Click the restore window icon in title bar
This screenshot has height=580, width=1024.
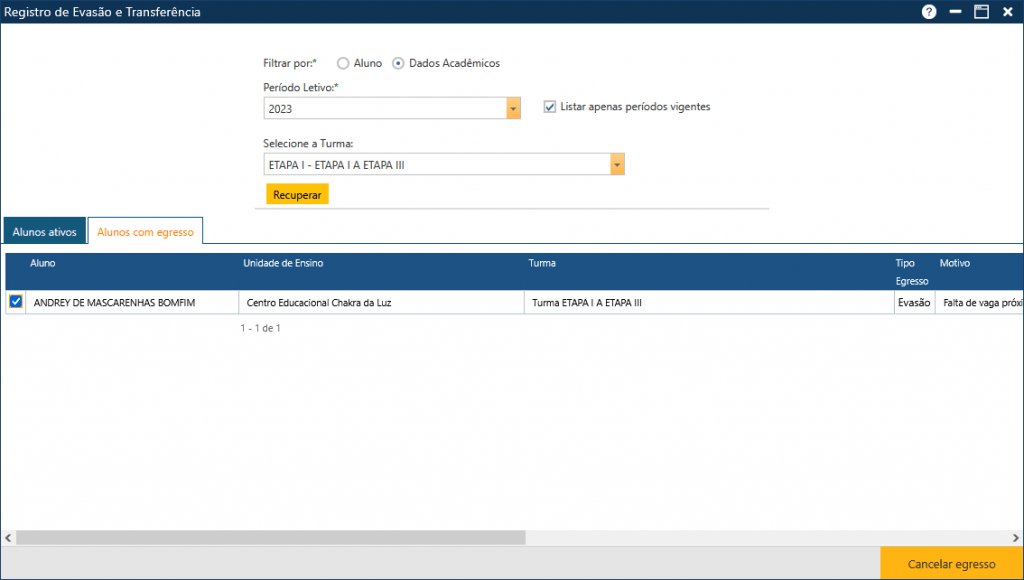981,13
